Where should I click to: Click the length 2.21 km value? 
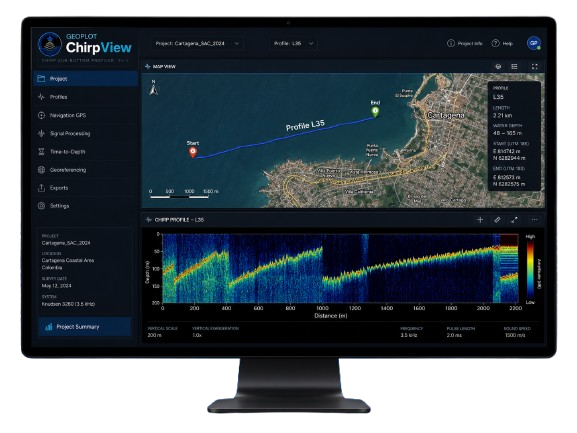[502, 115]
